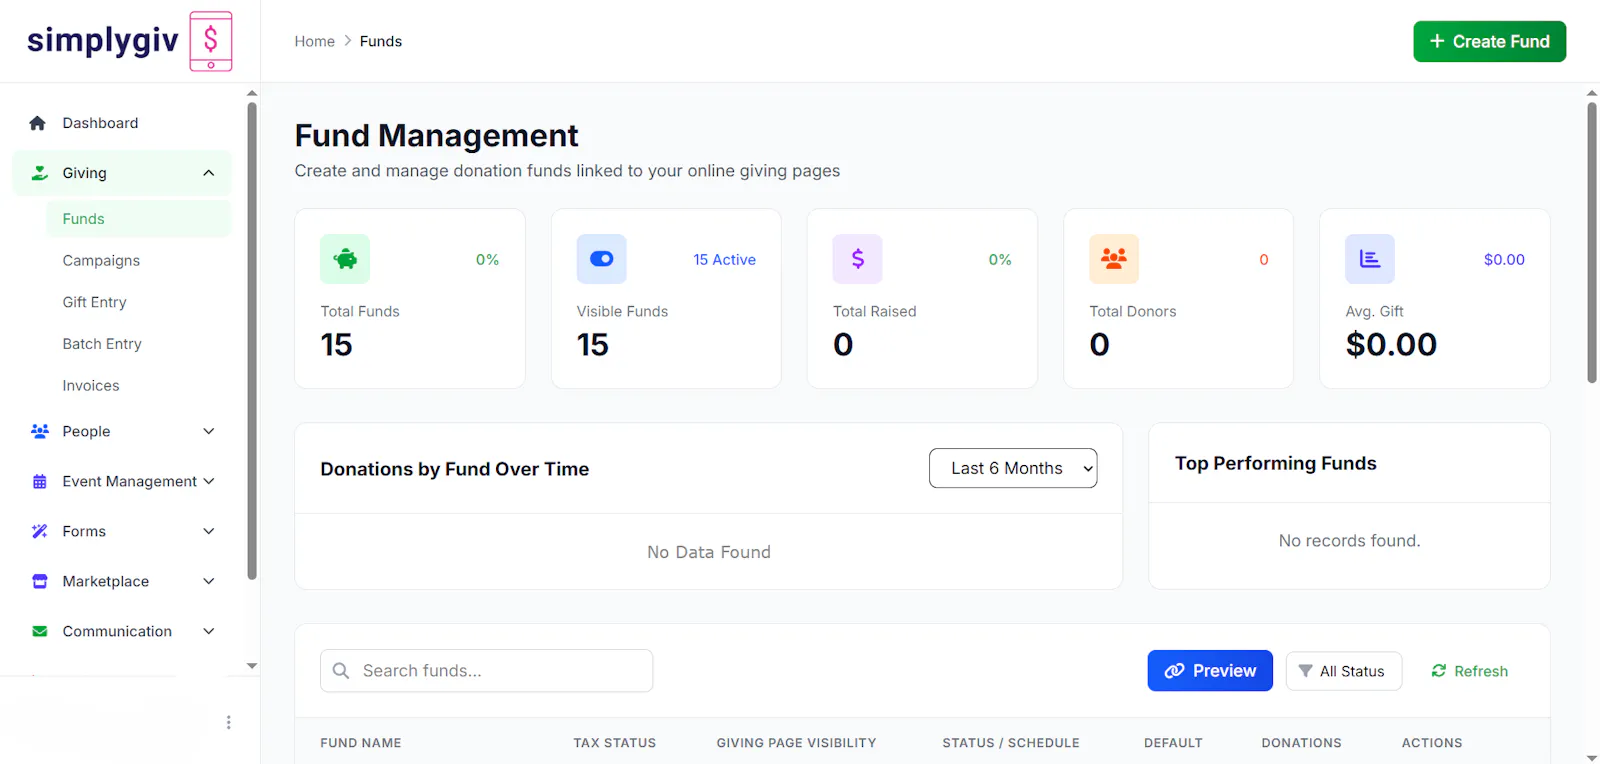Expand the Communication menu section
The image size is (1600, 764).
208,631
